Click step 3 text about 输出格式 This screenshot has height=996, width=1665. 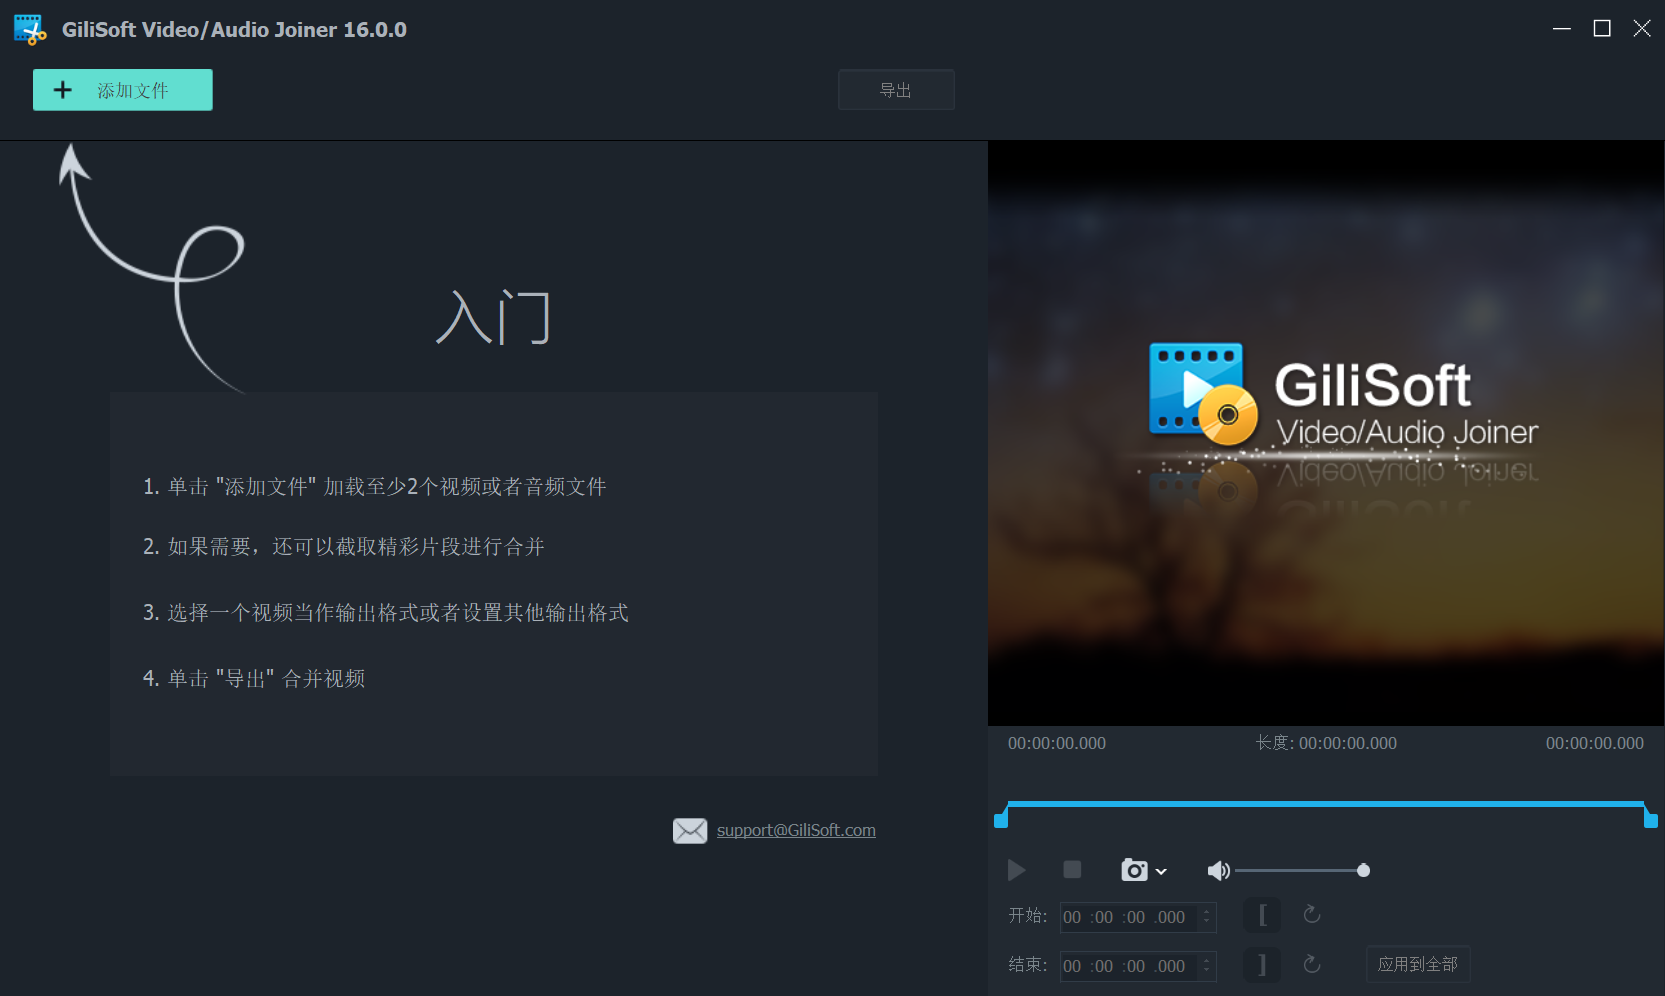pos(386,613)
